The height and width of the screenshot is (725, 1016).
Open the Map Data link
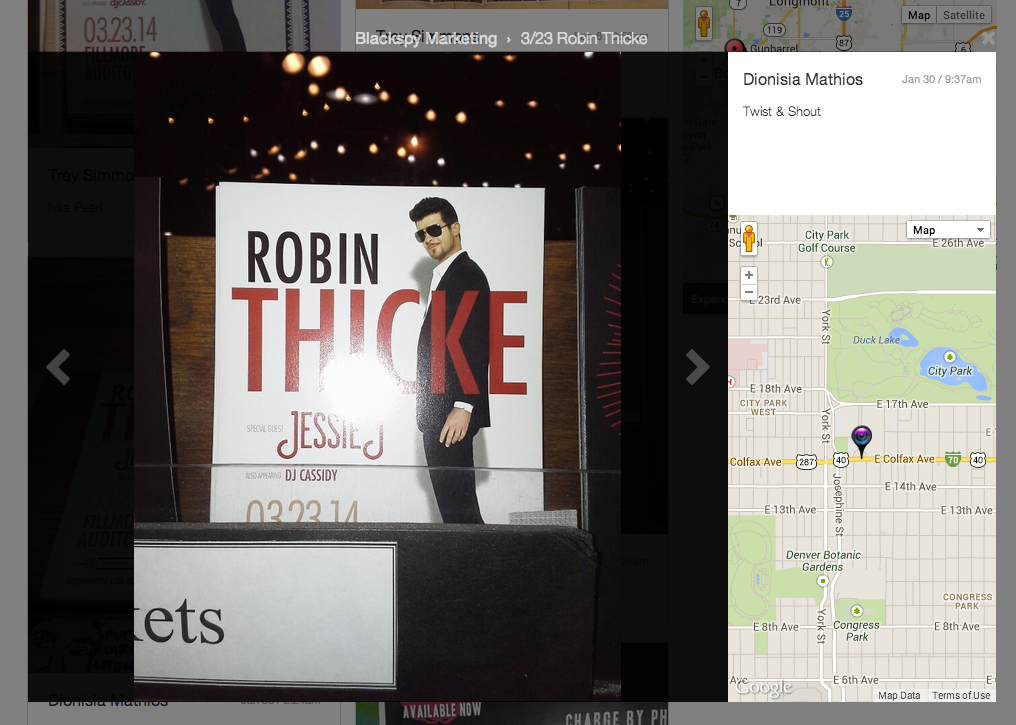coord(899,695)
